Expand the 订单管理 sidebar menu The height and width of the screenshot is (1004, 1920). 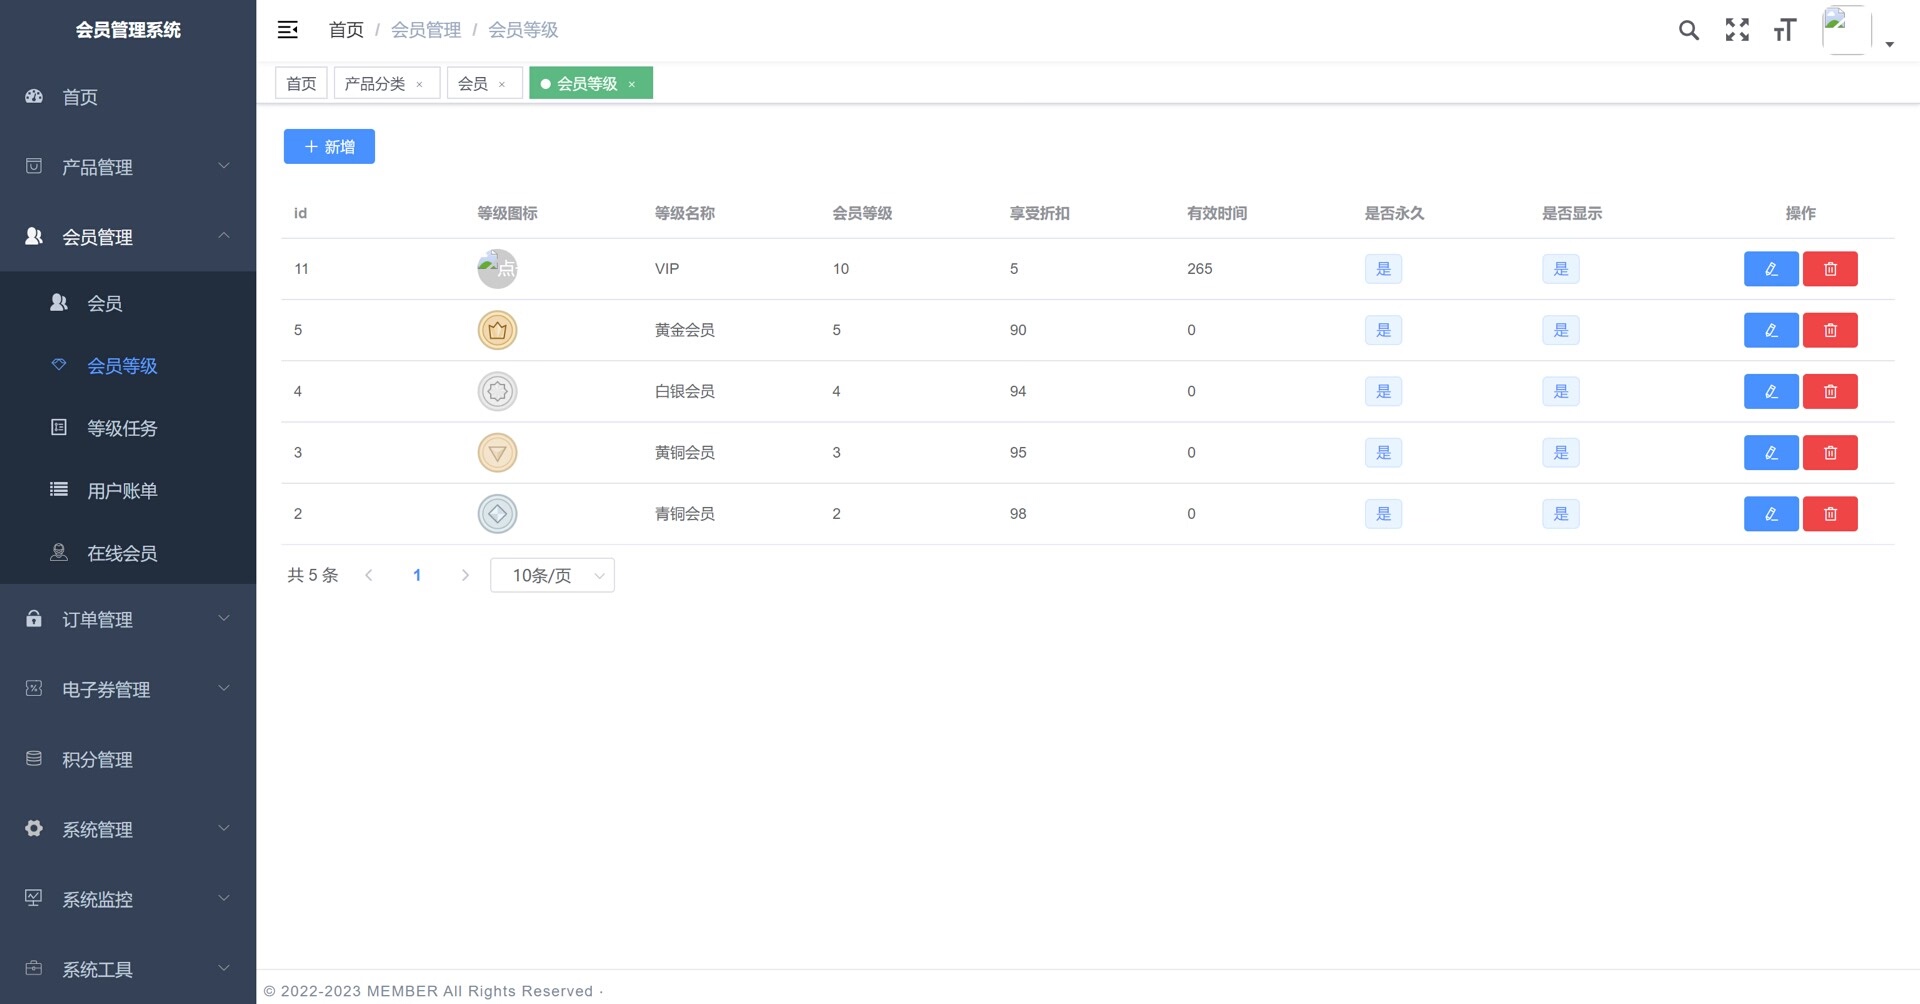pos(128,620)
